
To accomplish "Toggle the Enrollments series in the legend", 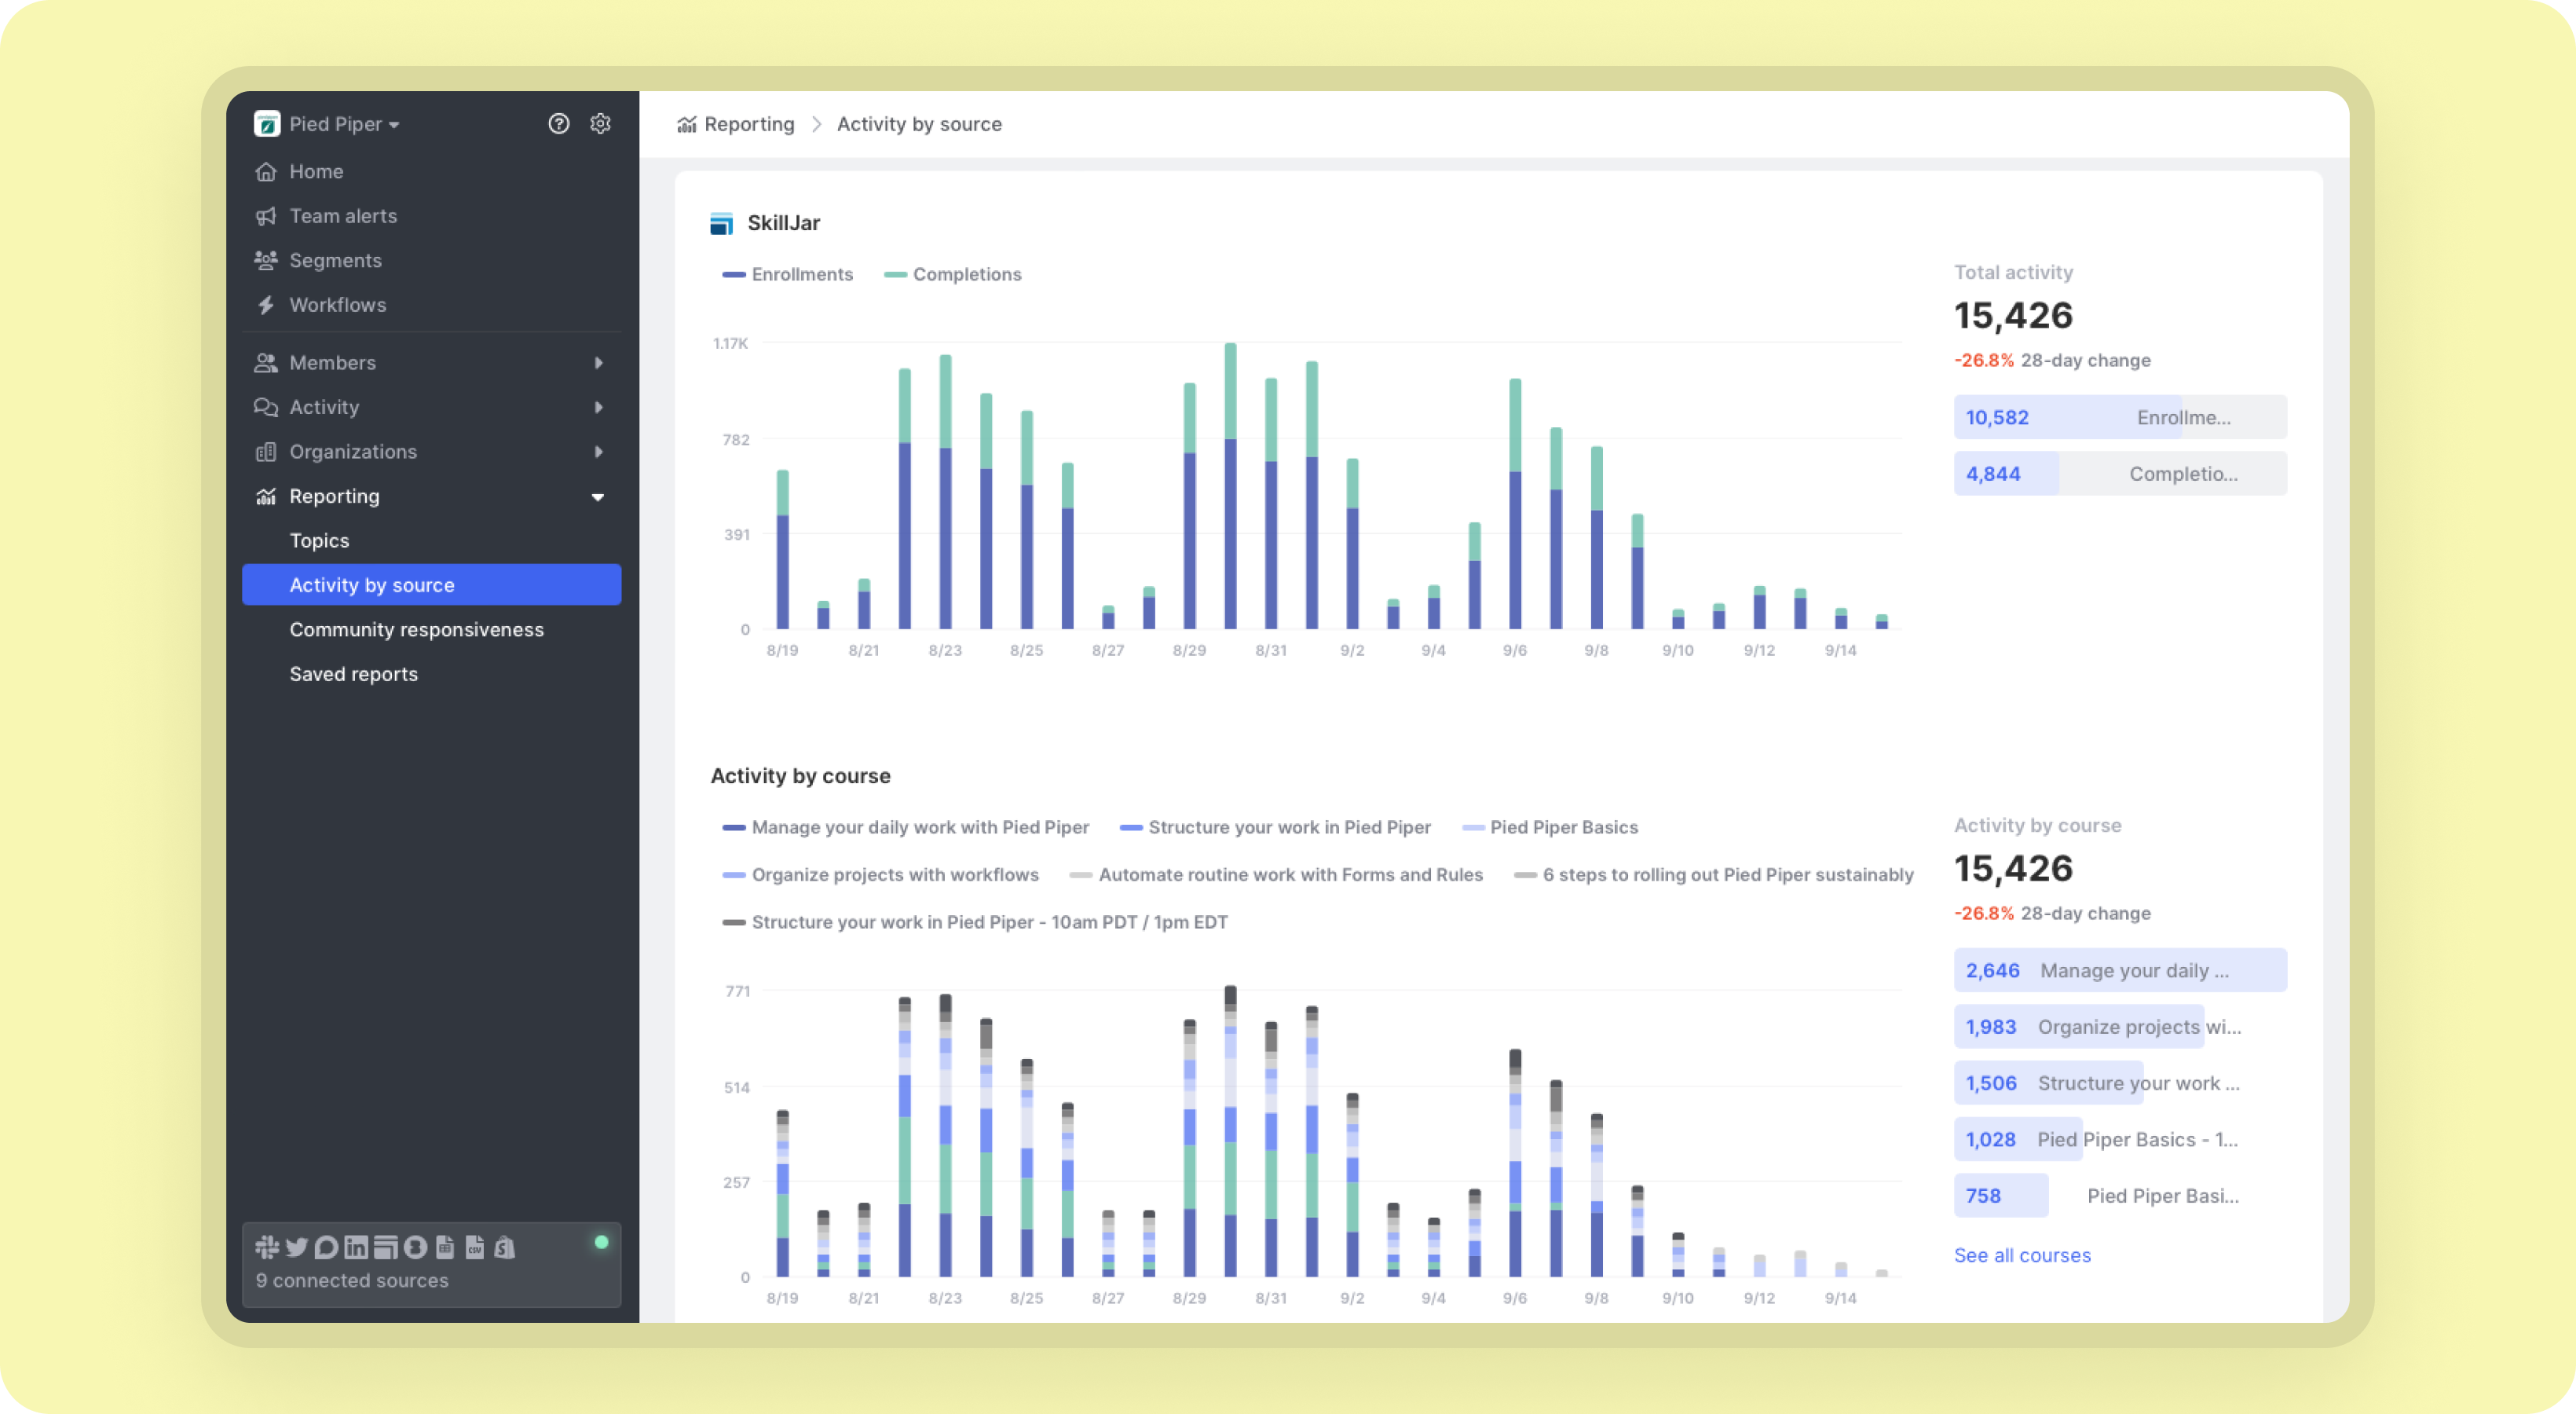I will click(x=788, y=274).
